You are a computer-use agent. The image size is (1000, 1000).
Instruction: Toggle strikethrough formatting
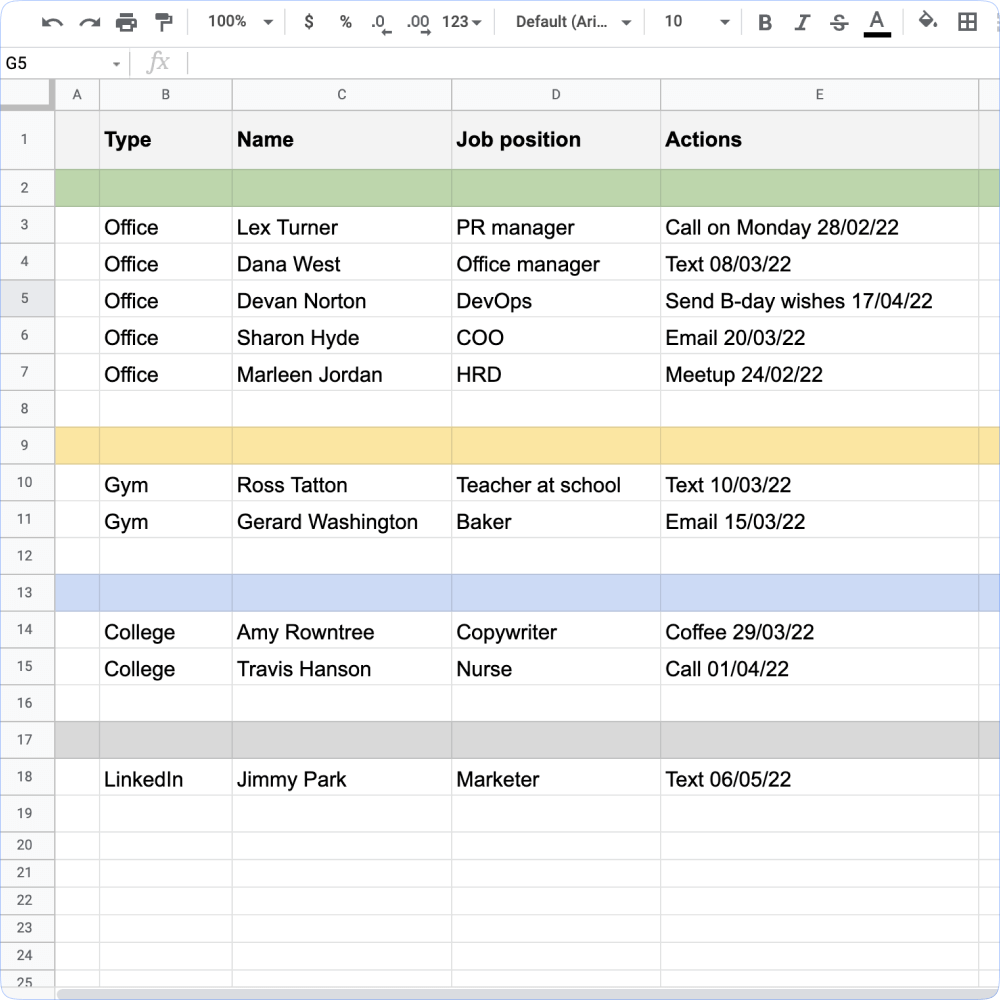pos(839,22)
